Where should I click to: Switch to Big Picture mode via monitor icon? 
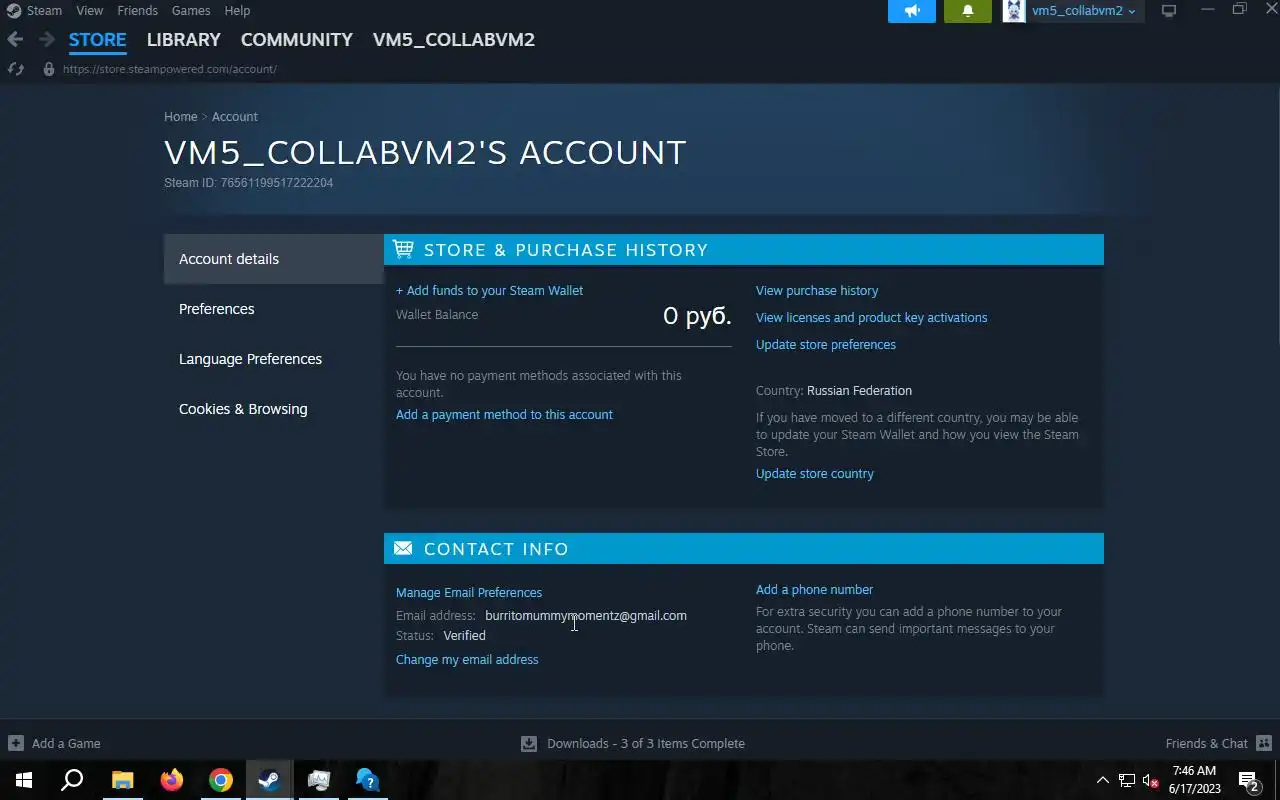pyautogui.click(x=1168, y=11)
